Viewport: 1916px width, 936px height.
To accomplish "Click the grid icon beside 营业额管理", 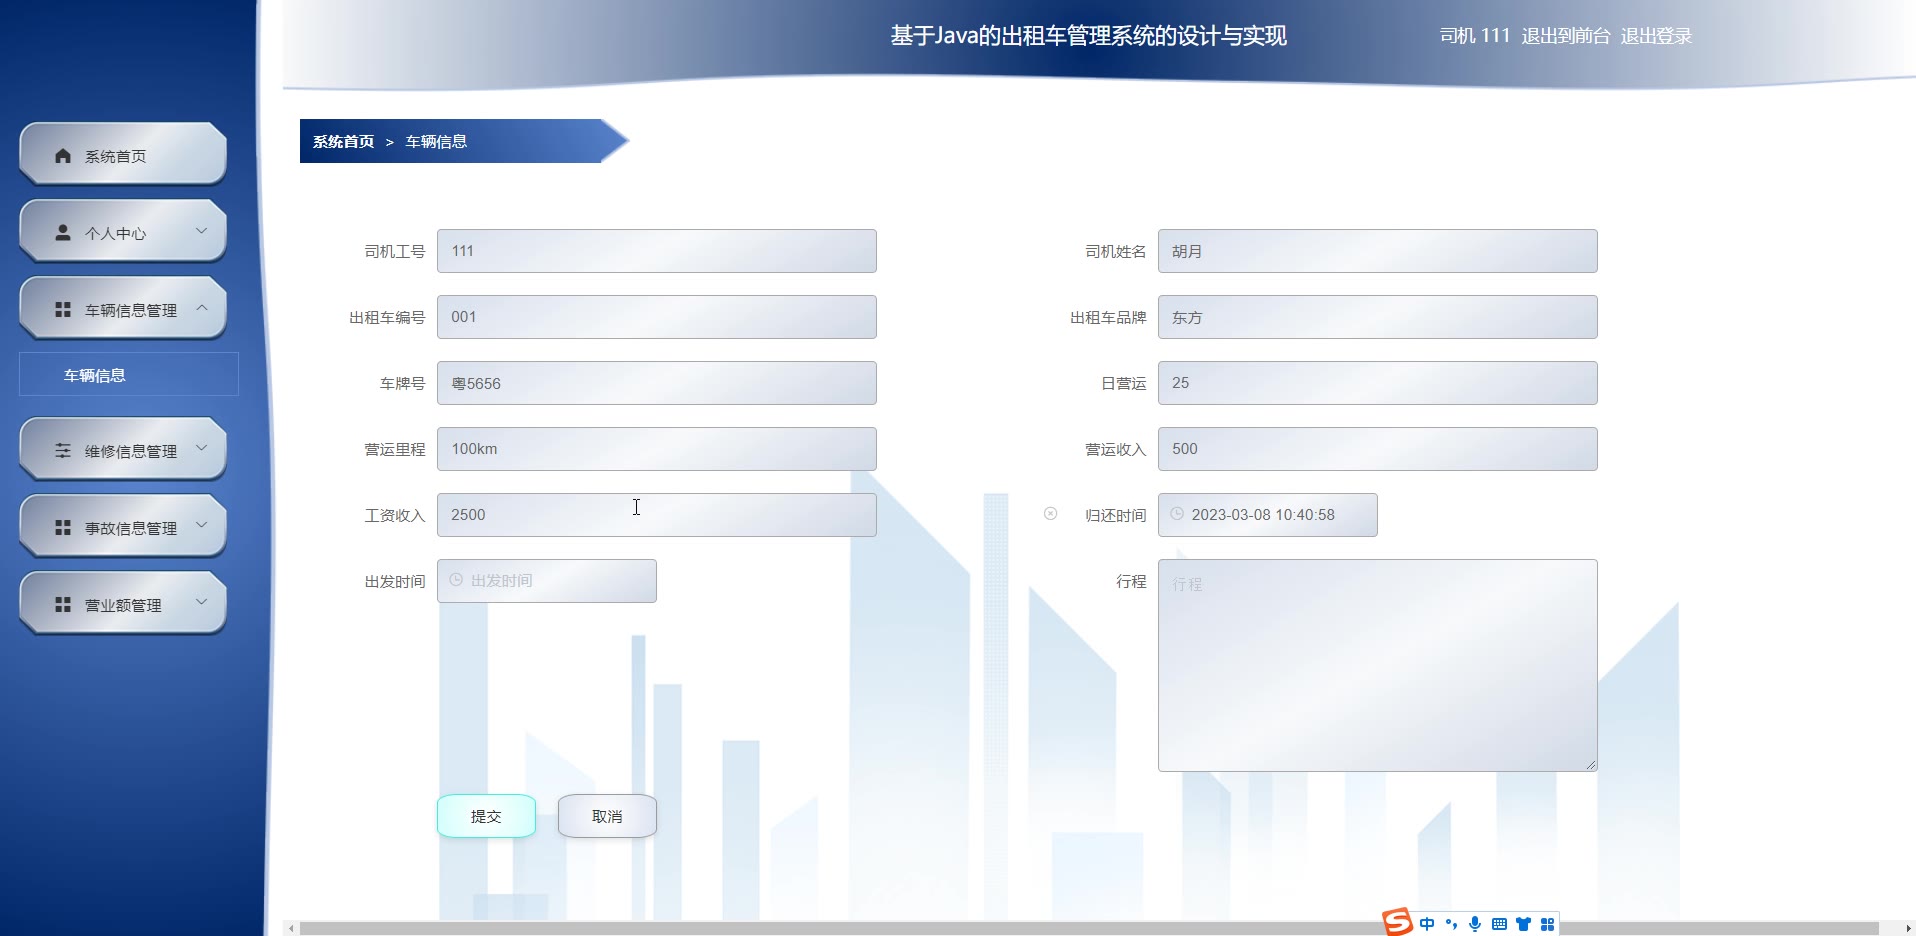I will 63,605.
